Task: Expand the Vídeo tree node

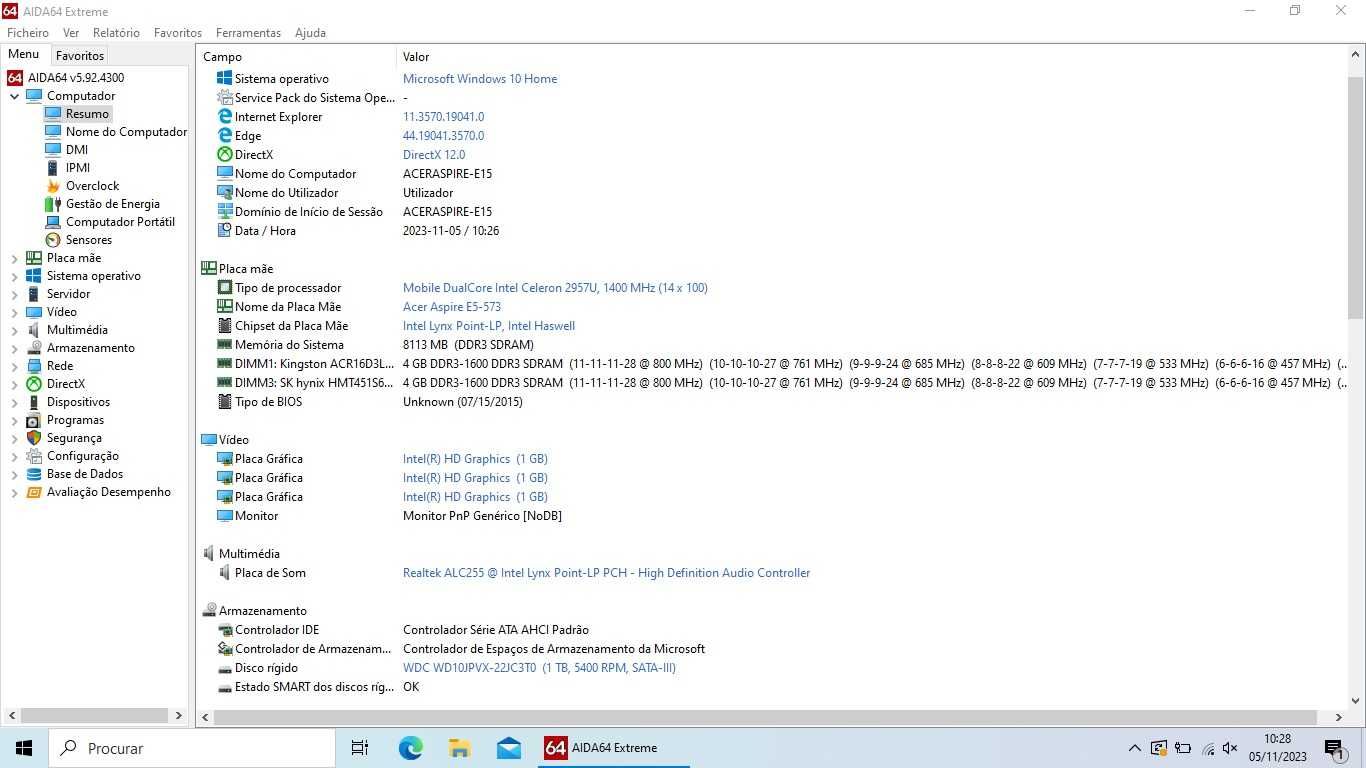Action: pos(15,312)
